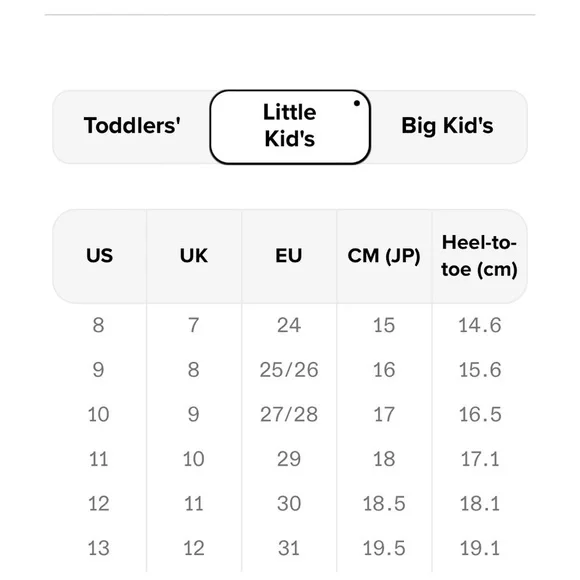Click the 19.1 heel-to-toe value
Viewport: 580px width, 580px height.
pyautogui.click(x=480, y=548)
